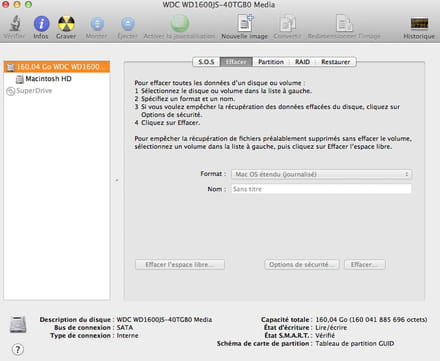This screenshot has height=361, width=440.
Task: Click the Vérifier microscope icon
Action: click(14, 24)
